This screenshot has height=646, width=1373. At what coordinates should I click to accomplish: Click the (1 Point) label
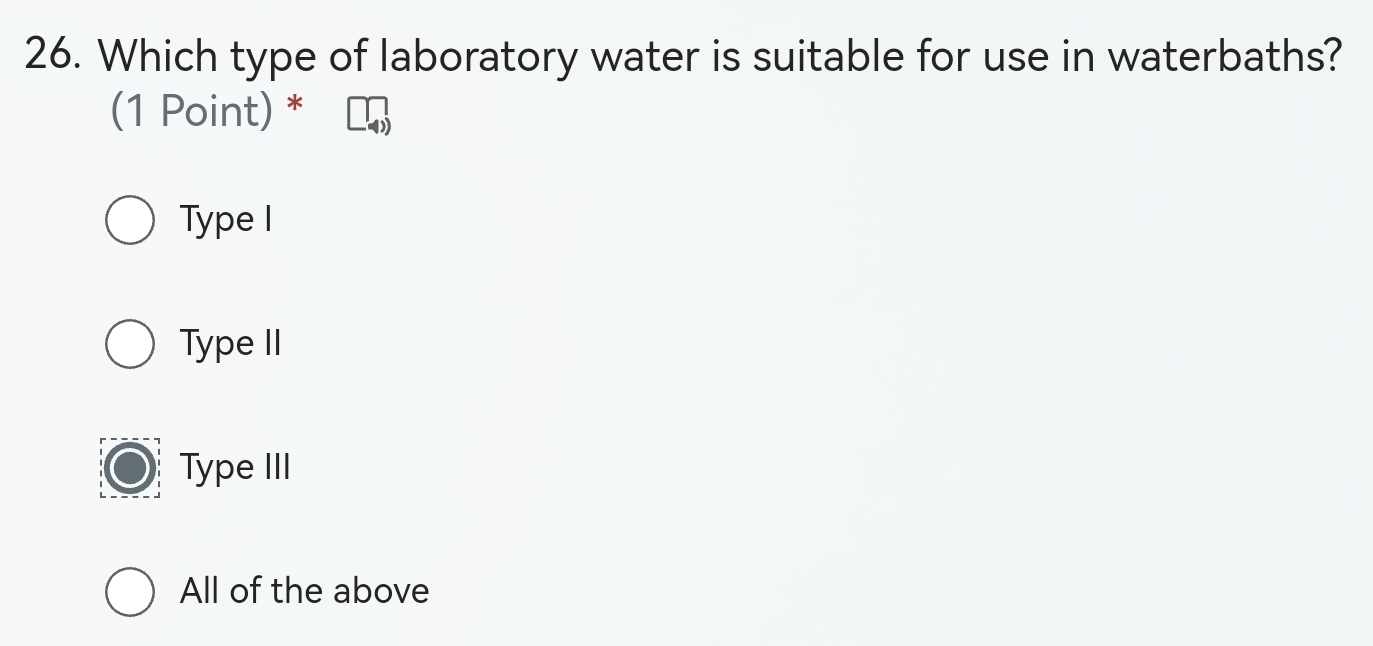194,111
